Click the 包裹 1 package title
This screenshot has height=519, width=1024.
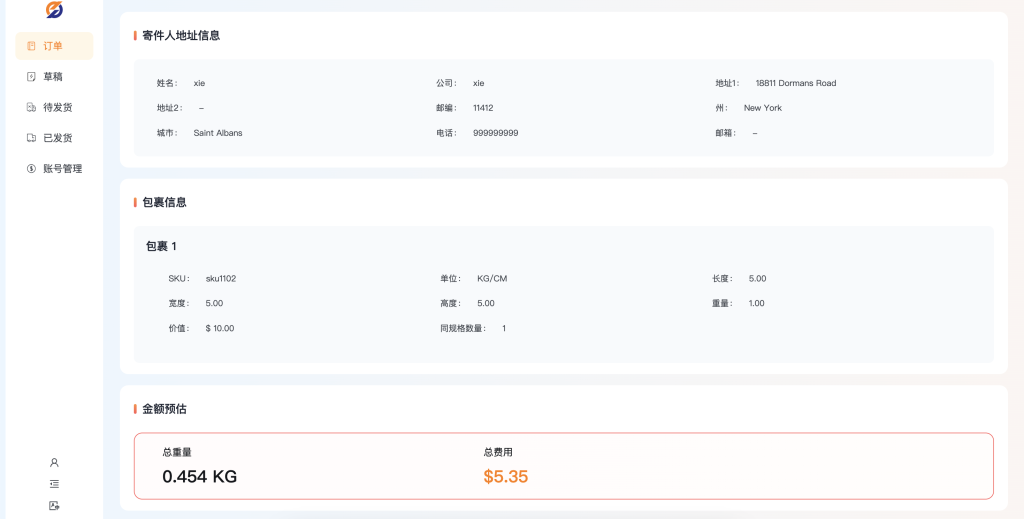pyautogui.click(x=161, y=246)
